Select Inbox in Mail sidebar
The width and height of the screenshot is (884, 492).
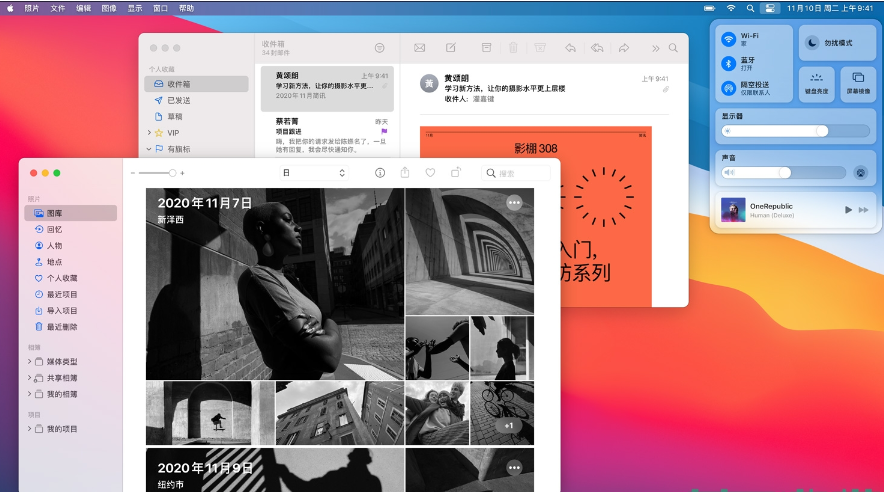[196, 84]
